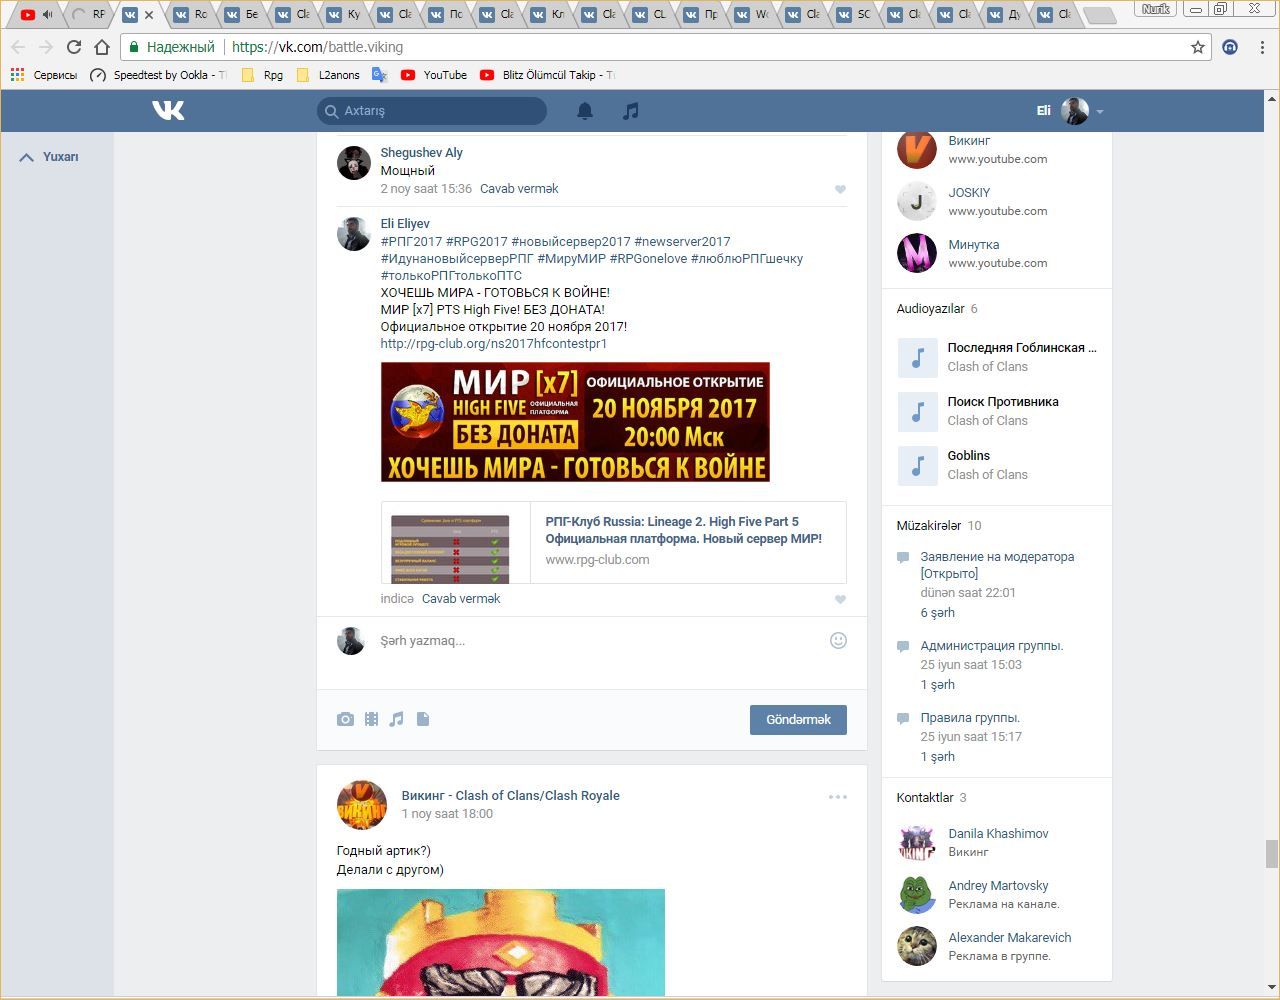Switch to the browser tab labeled SC
This screenshot has height=1000, width=1280.
click(855, 15)
